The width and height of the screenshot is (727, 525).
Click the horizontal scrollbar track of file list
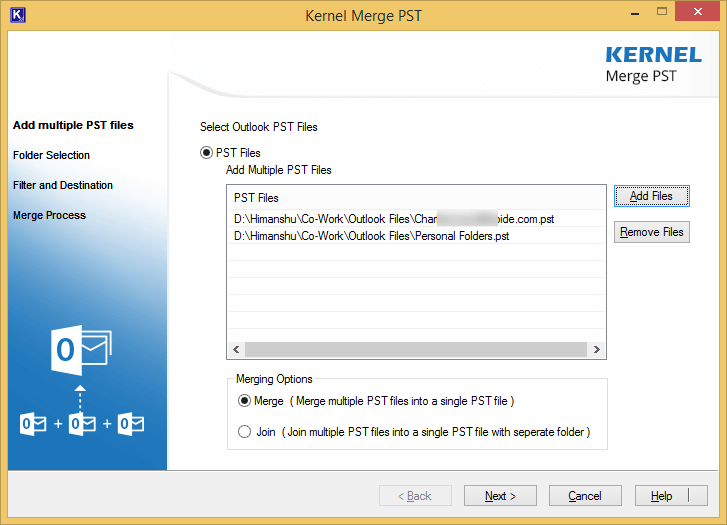point(416,349)
